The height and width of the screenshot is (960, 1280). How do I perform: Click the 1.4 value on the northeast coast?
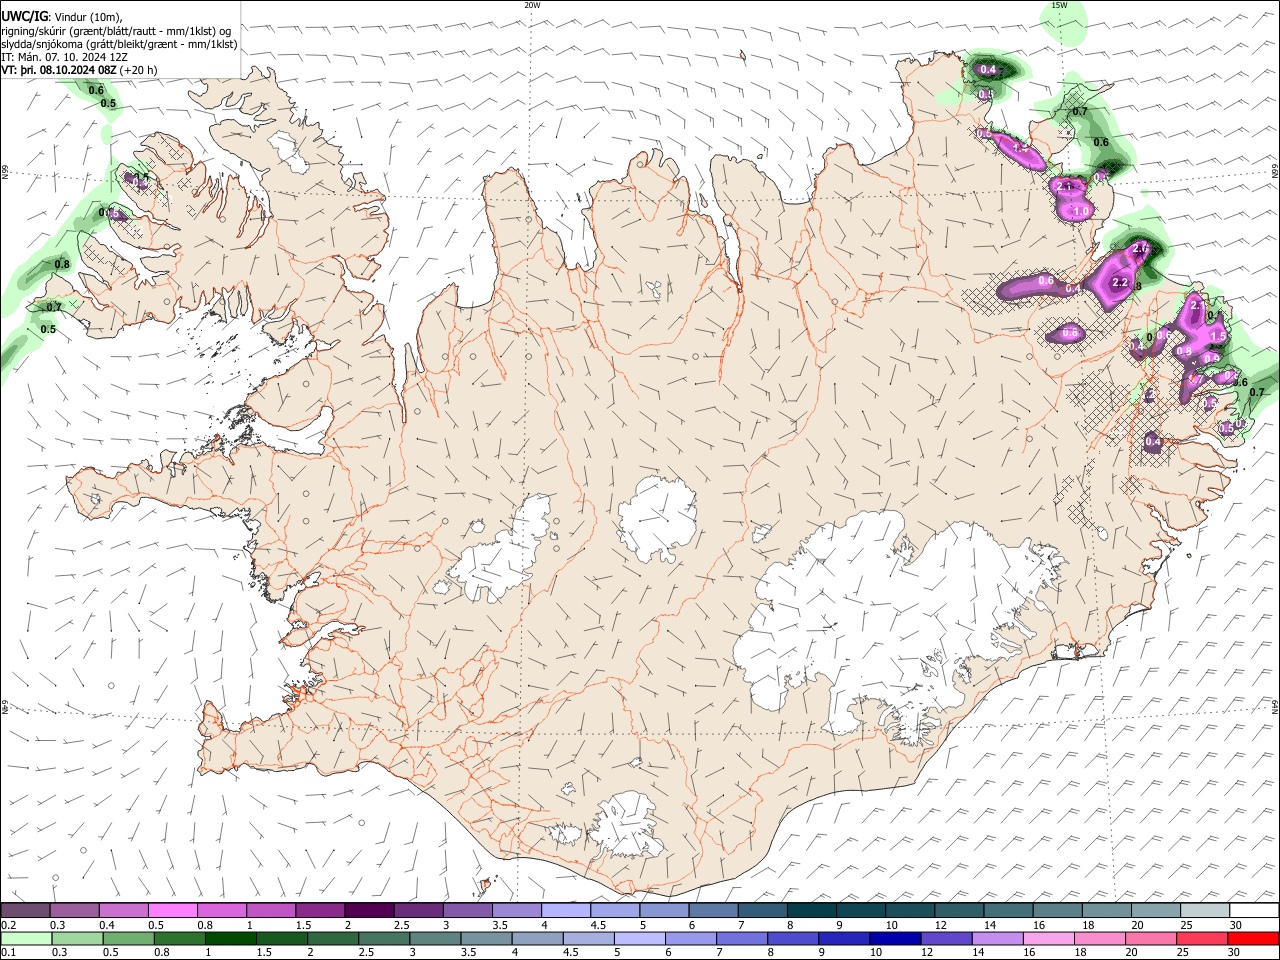pyautogui.click(x=1021, y=147)
